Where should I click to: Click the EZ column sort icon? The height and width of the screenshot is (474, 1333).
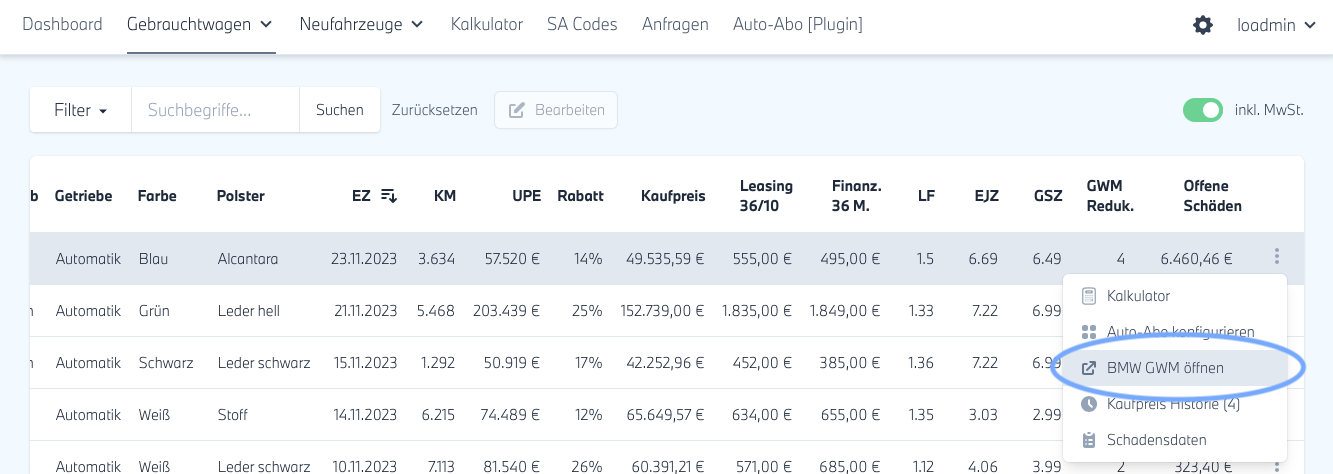[389, 196]
